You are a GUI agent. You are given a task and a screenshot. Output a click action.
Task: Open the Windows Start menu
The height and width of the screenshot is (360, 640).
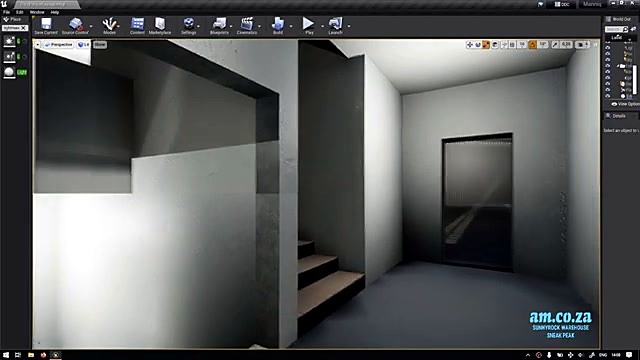(6, 355)
